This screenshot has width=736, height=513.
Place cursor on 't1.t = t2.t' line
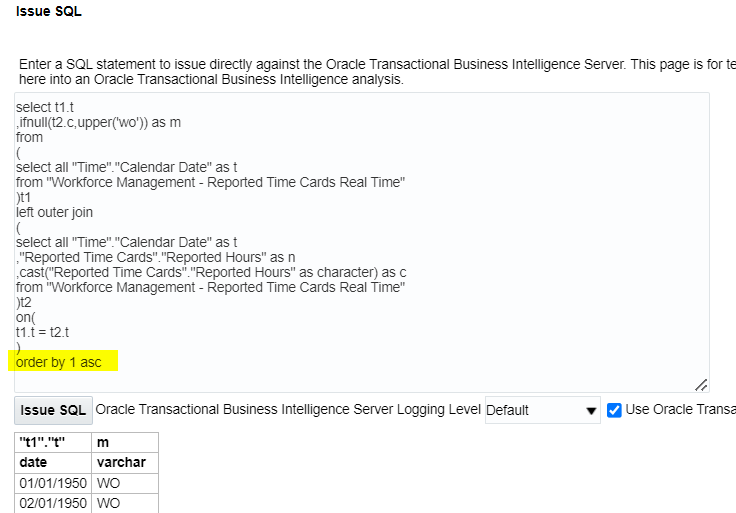coord(42,332)
